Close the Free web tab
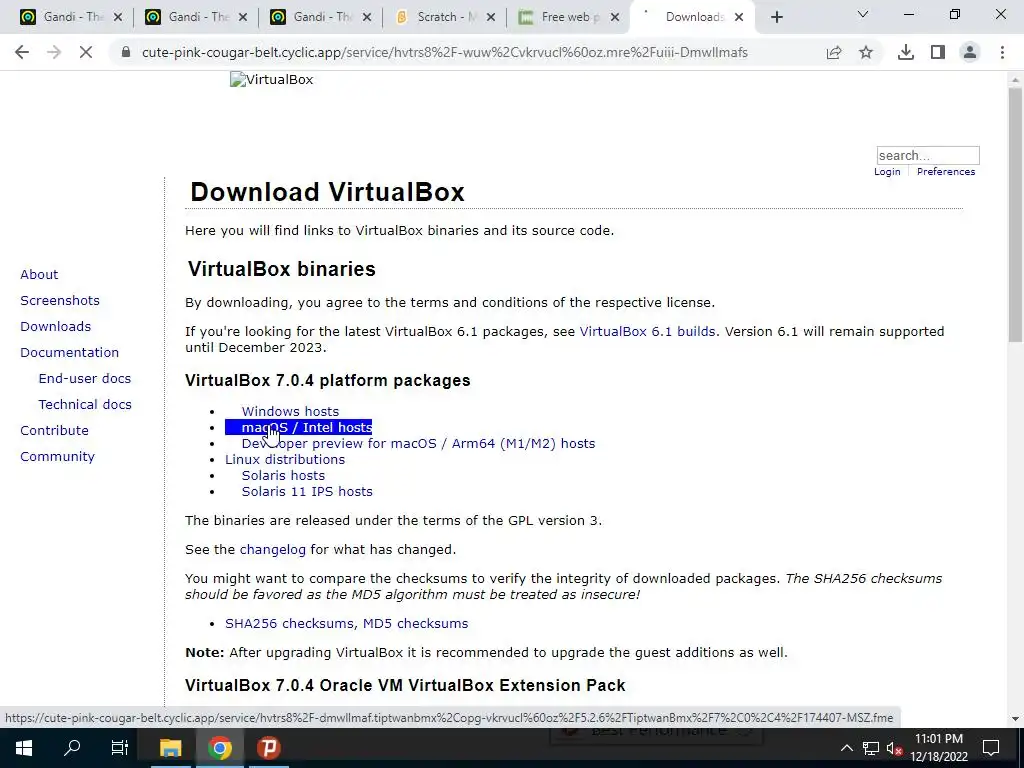This screenshot has height=768, width=1024. [x=615, y=18]
